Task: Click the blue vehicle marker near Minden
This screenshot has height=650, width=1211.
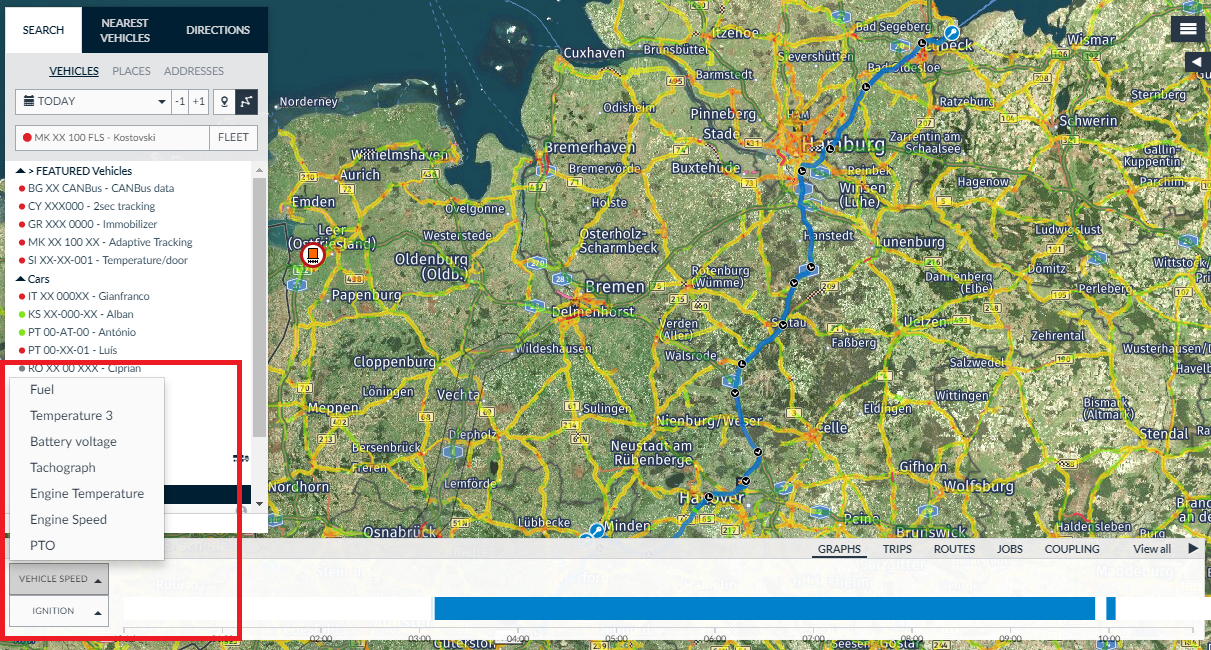Action: point(595,529)
